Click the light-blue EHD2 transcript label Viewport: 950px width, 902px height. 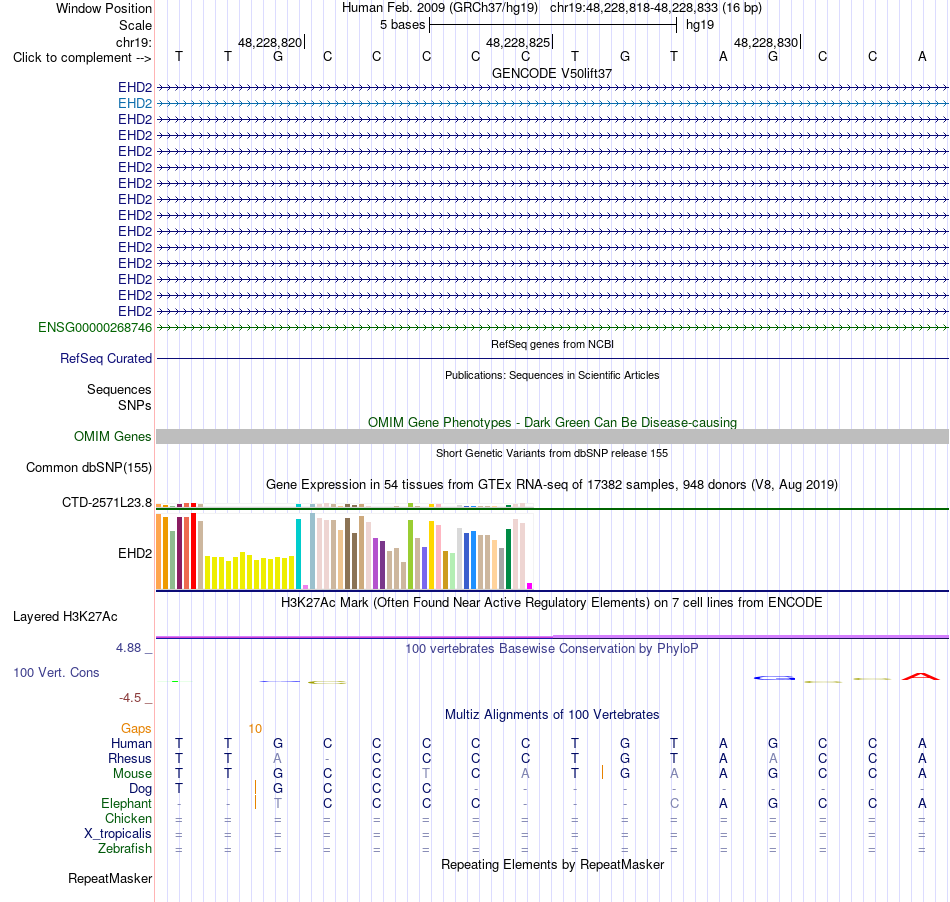click(135, 104)
